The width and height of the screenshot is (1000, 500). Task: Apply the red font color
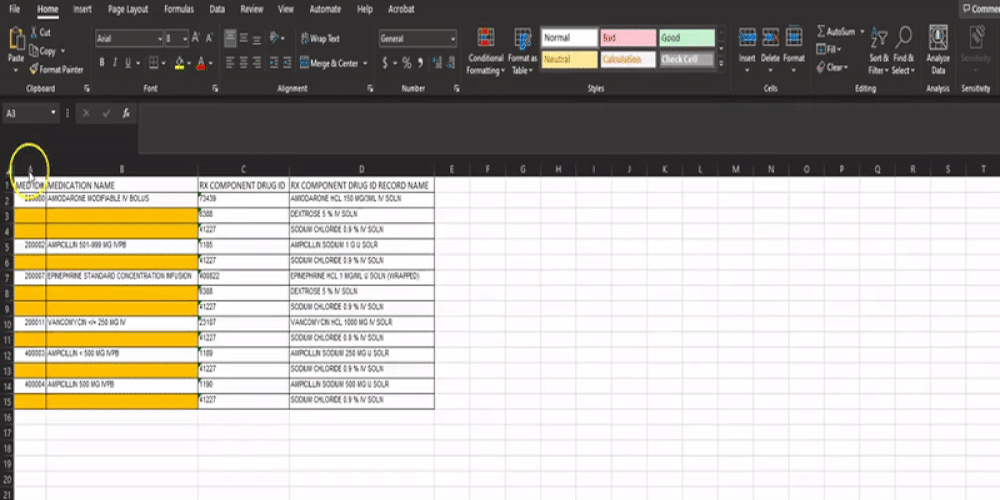[x=202, y=62]
